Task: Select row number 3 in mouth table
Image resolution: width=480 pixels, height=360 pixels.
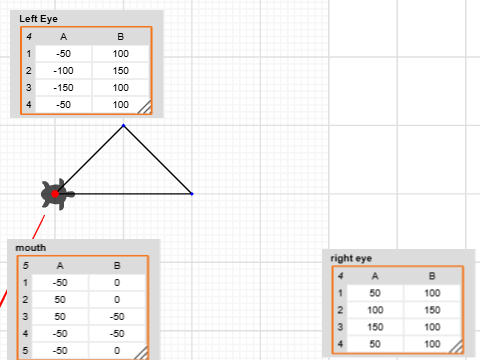Action: (x=25, y=317)
